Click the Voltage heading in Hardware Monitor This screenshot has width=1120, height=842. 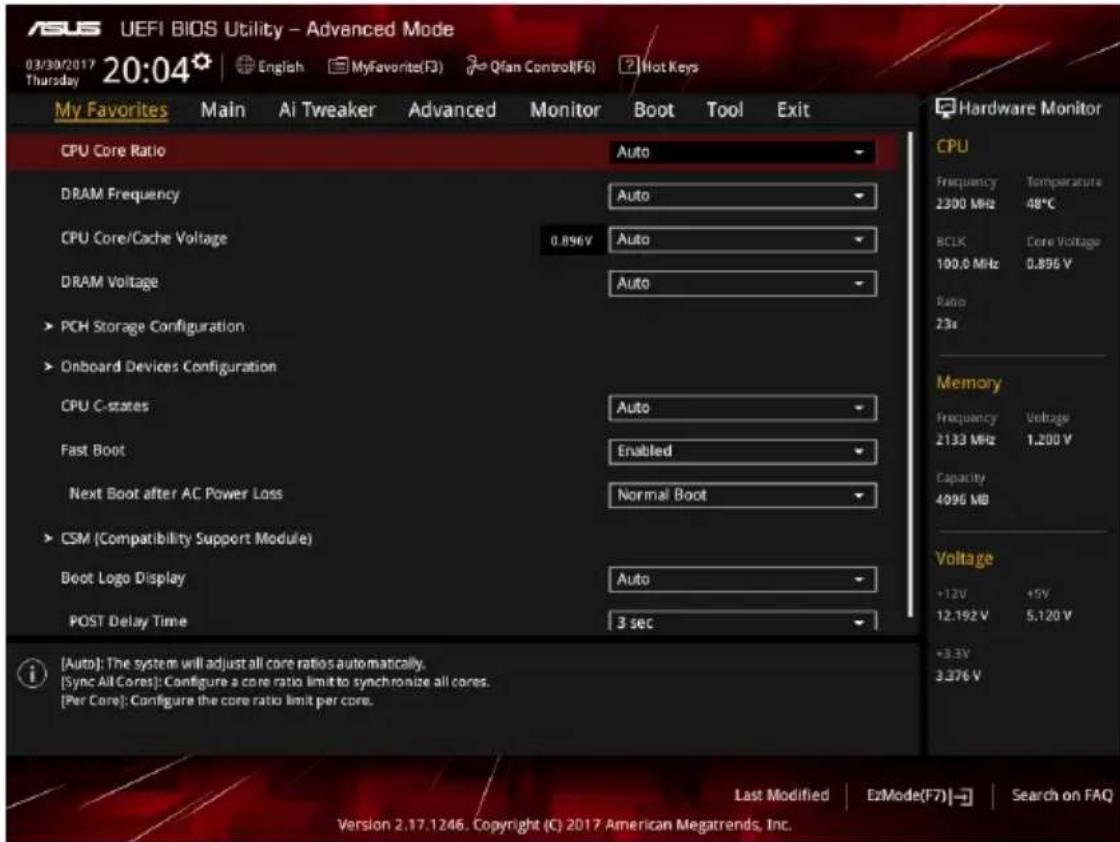(x=964, y=558)
